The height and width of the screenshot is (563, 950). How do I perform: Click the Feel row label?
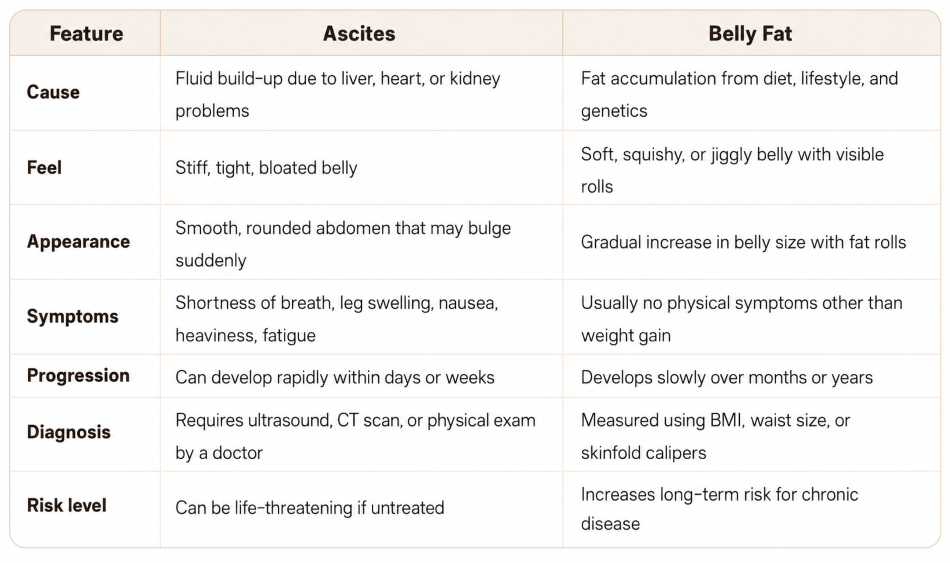44,167
